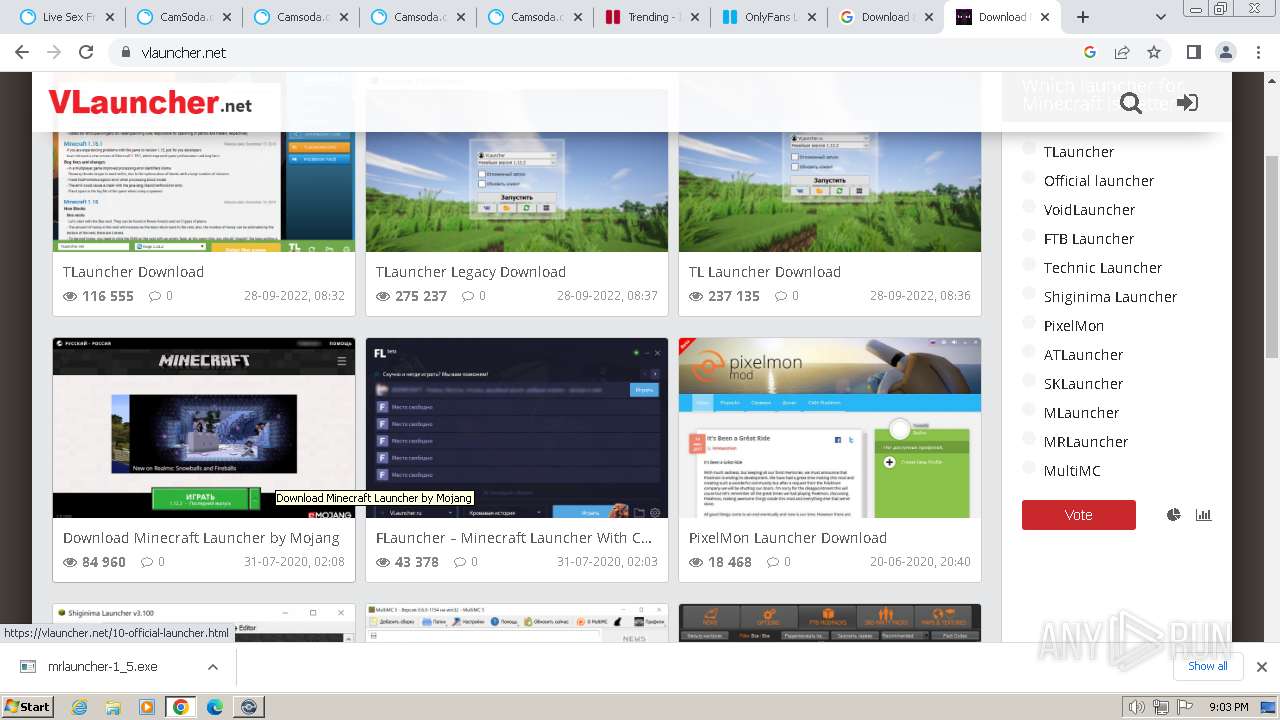Select MultiMC poll option
The width and height of the screenshot is (1280, 720).
[1029, 468]
